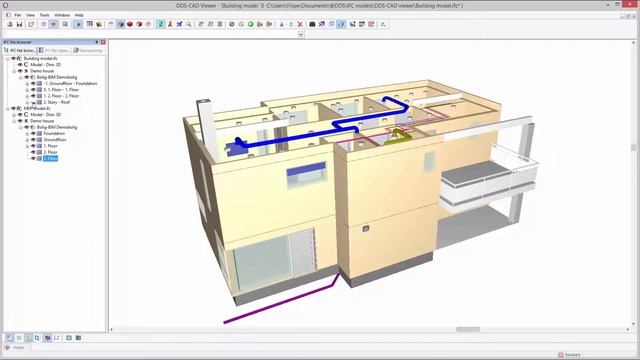Select the Building model.ifc label in tree
The image size is (640, 360).
[x=40, y=58]
